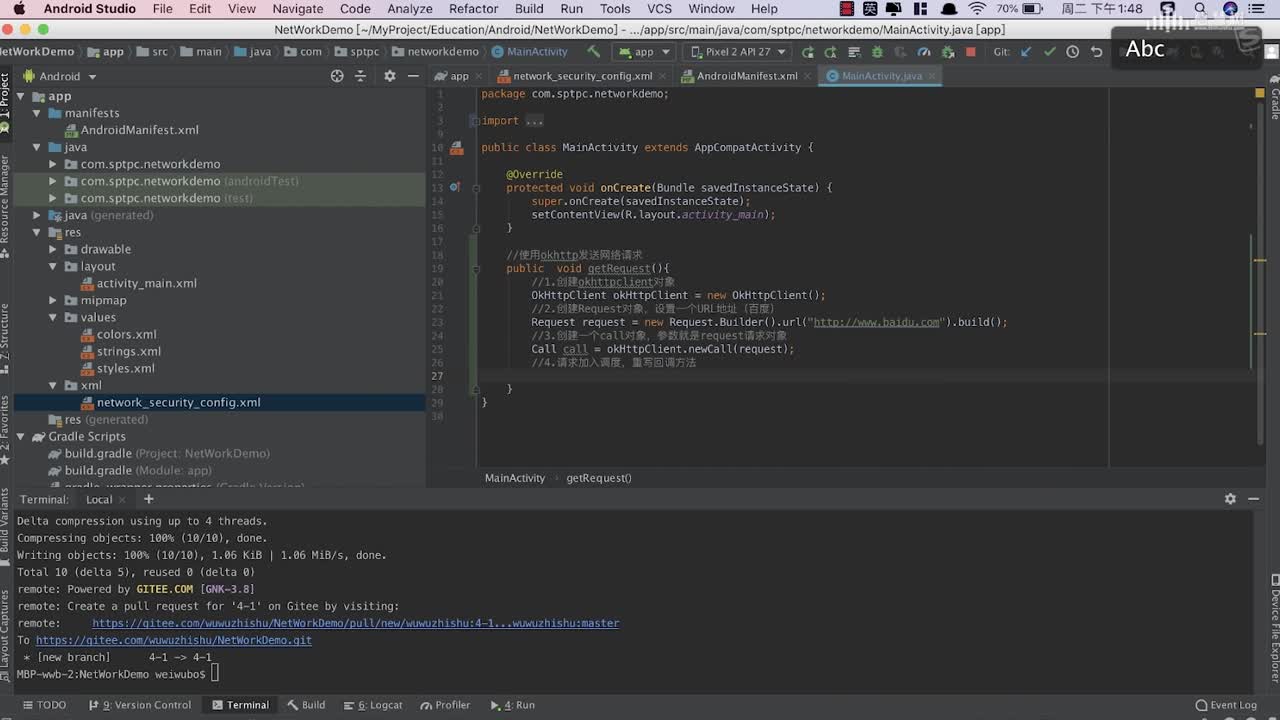The height and width of the screenshot is (720, 1280).
Task: Click the Profile app gauge icon
Action: [924, 51]
